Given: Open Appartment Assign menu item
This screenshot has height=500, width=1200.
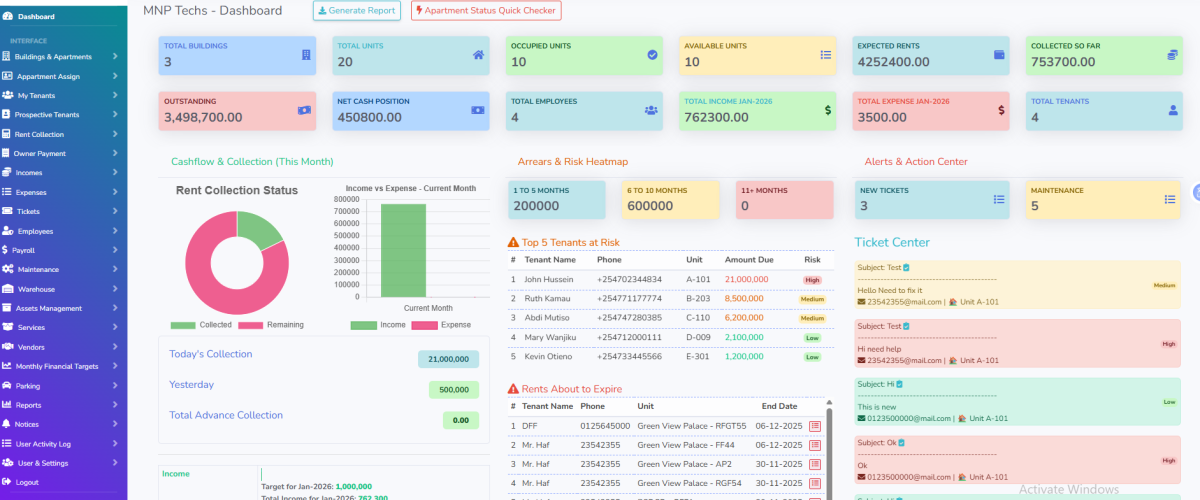Looking at the screenshot, I should pos(63,76).
